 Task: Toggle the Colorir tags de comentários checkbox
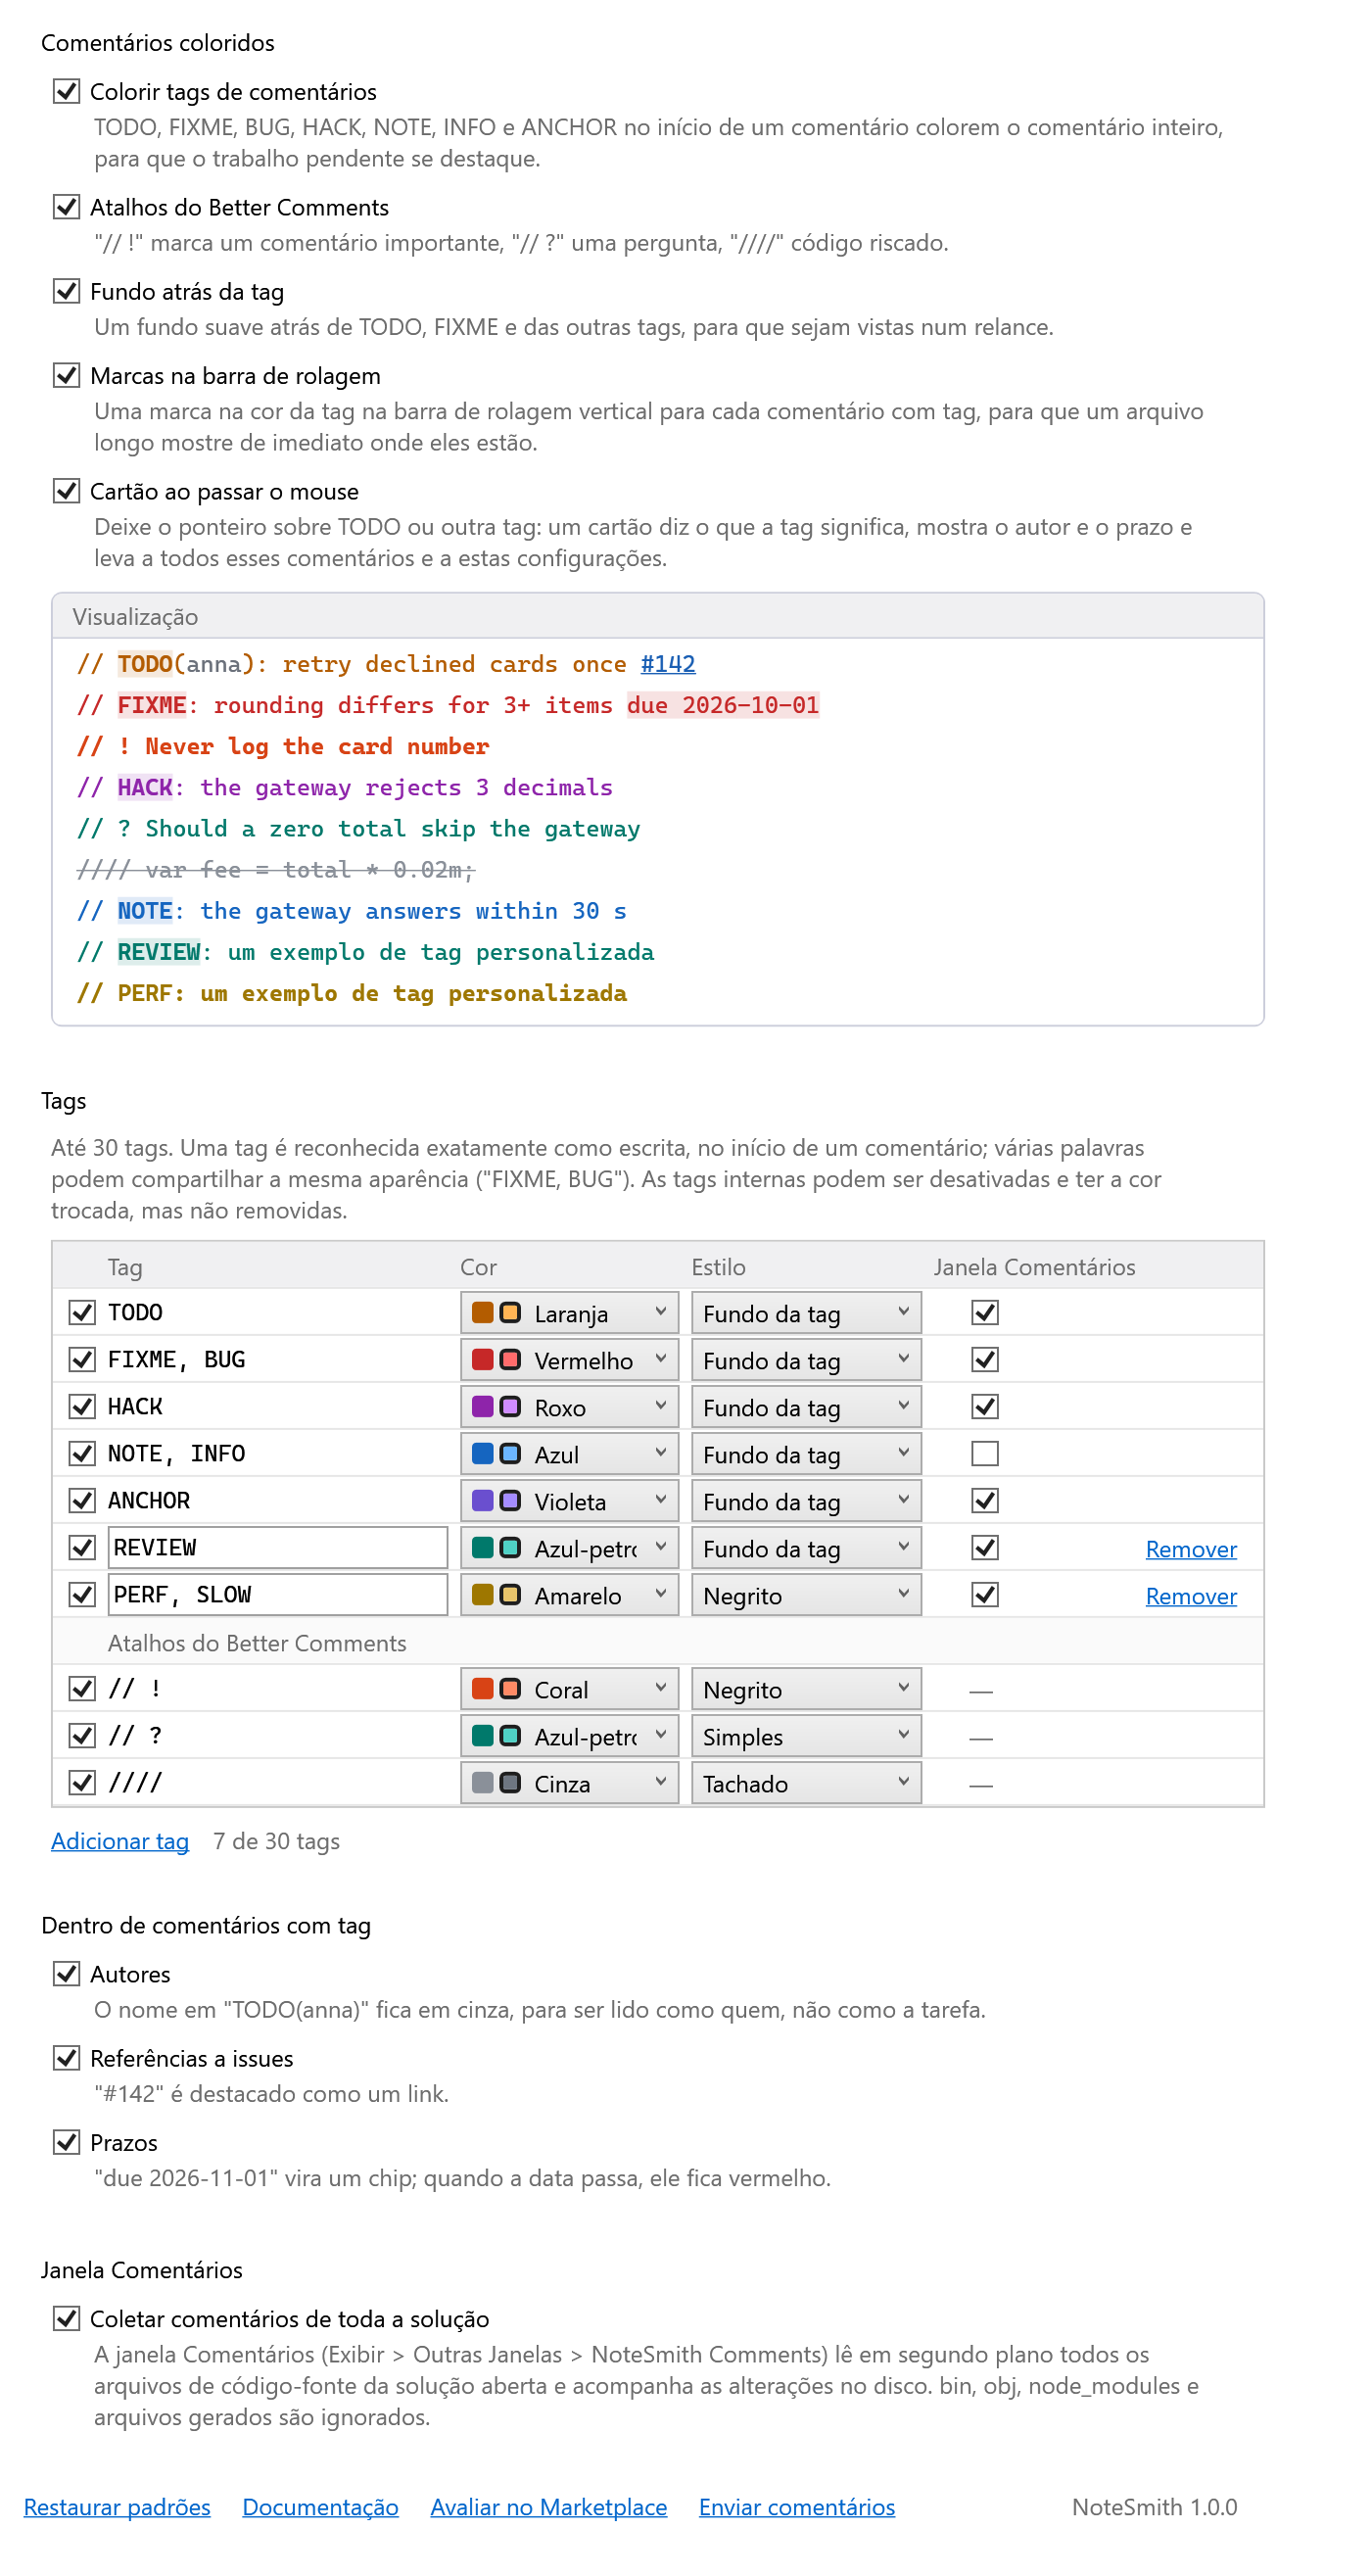pyautogui.click(x=66, y=91)
